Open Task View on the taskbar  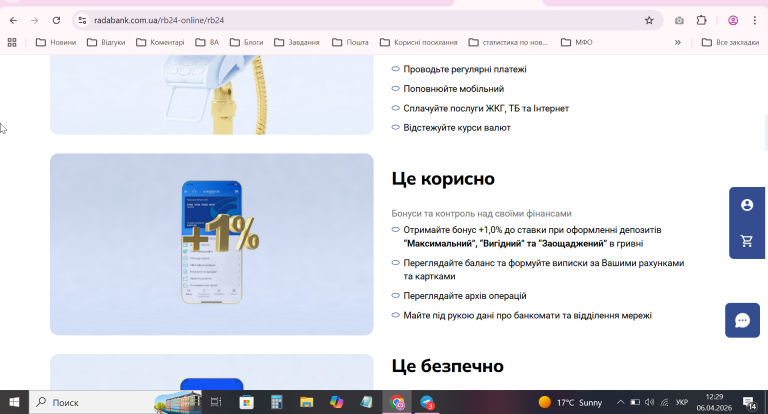click(x=216, y=402)
